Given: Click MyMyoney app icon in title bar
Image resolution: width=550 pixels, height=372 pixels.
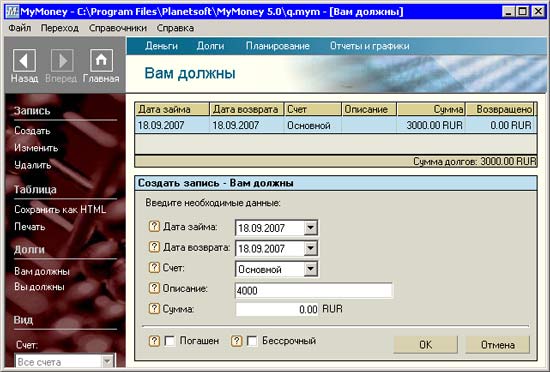Looking at the screenshot, I should [13, 12].
